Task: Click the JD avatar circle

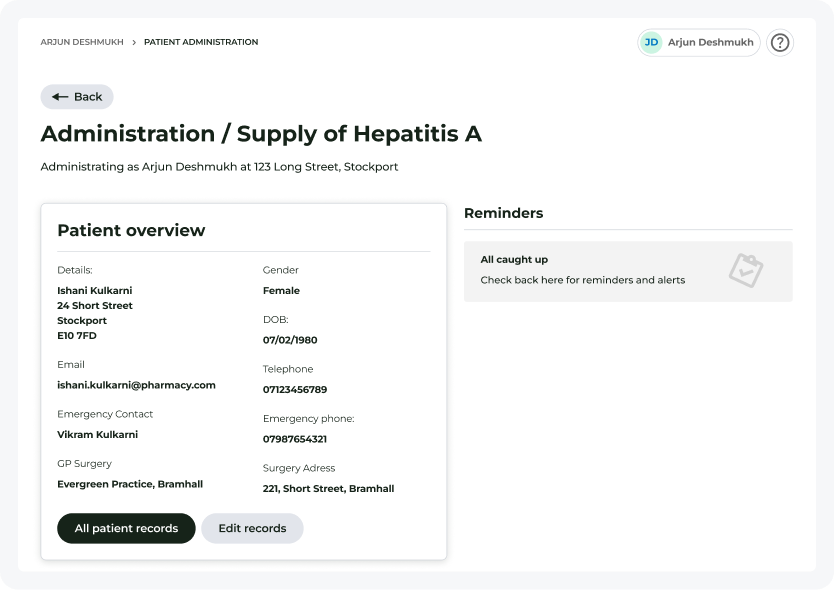Action: tap(651, 42)
